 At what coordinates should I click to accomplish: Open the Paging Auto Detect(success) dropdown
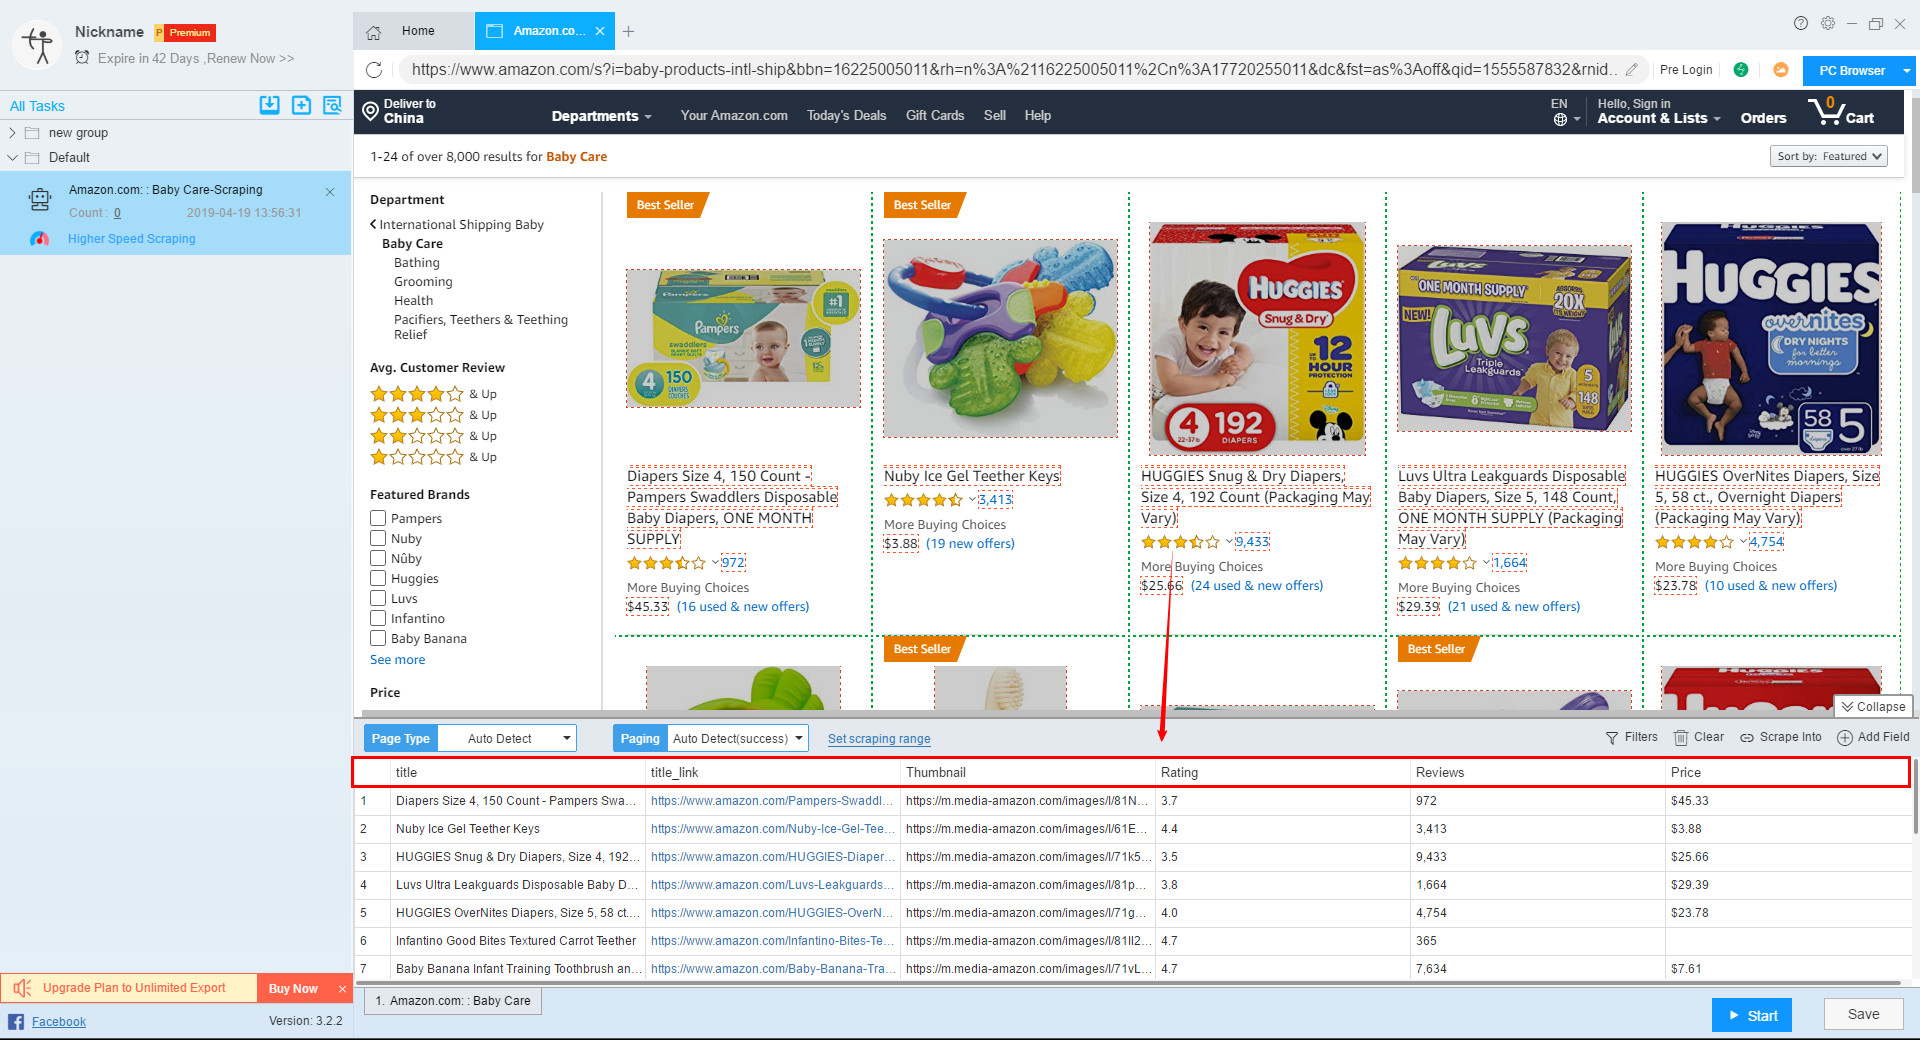coord(737,739)
